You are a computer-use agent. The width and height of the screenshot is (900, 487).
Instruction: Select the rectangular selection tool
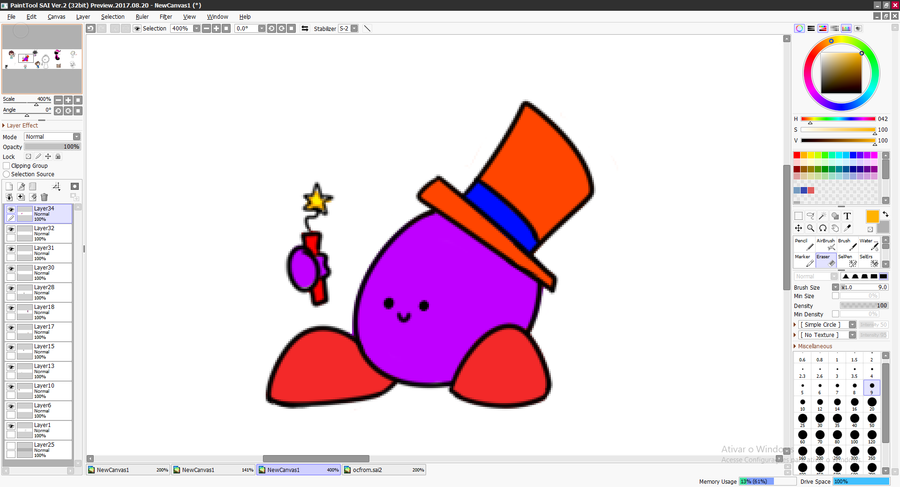[x=798, y=216]
